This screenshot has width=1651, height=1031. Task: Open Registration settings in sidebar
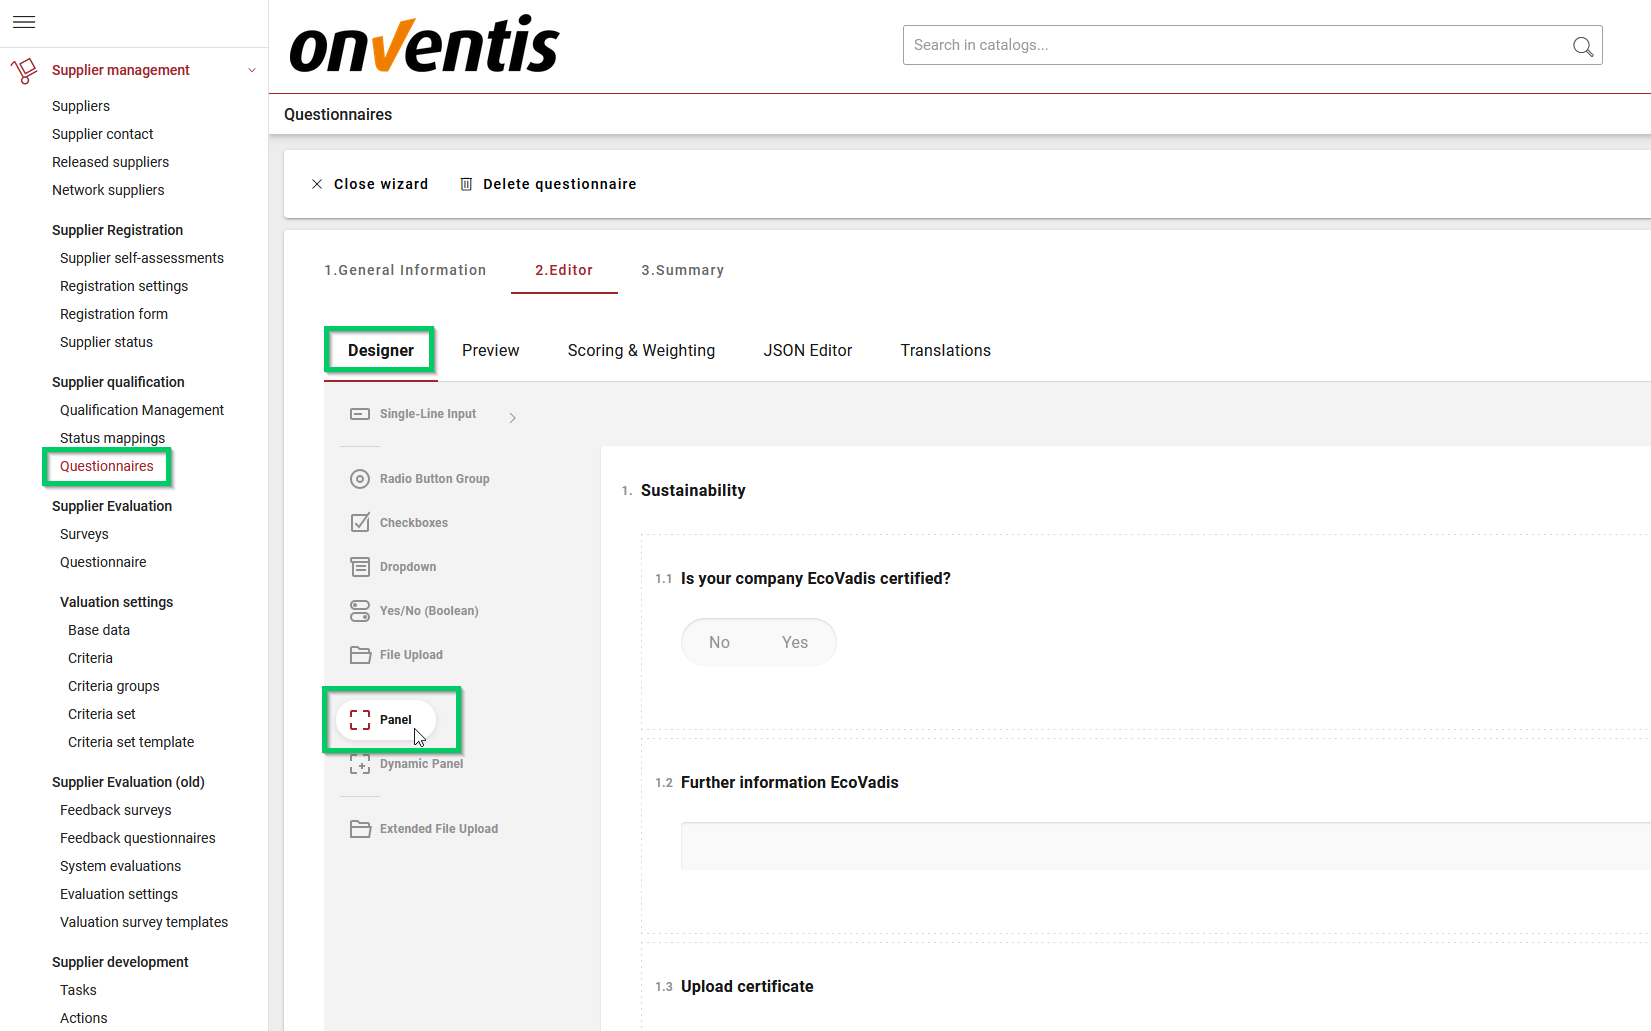(124, 286)
